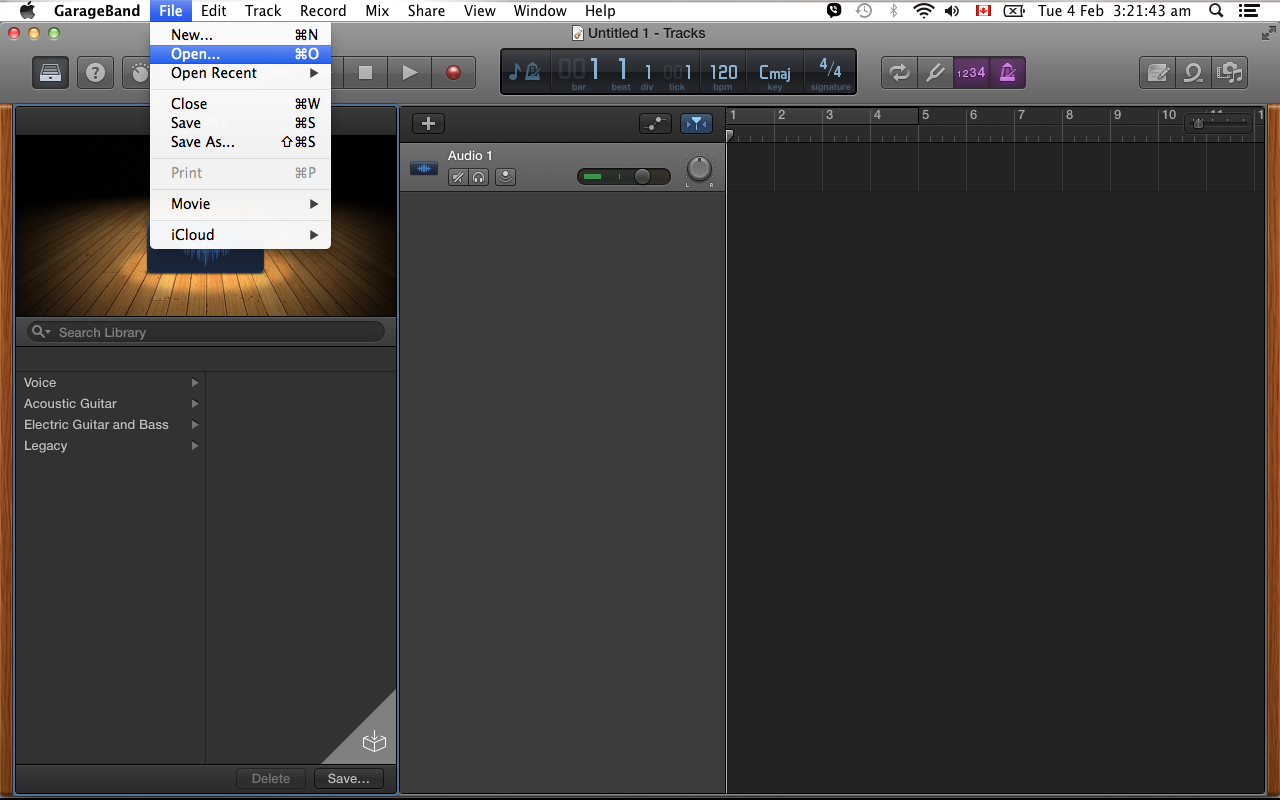Screen dimensions: 1280x800
Task: Expand the Movie submenu
Action: (x=240, y=204)
